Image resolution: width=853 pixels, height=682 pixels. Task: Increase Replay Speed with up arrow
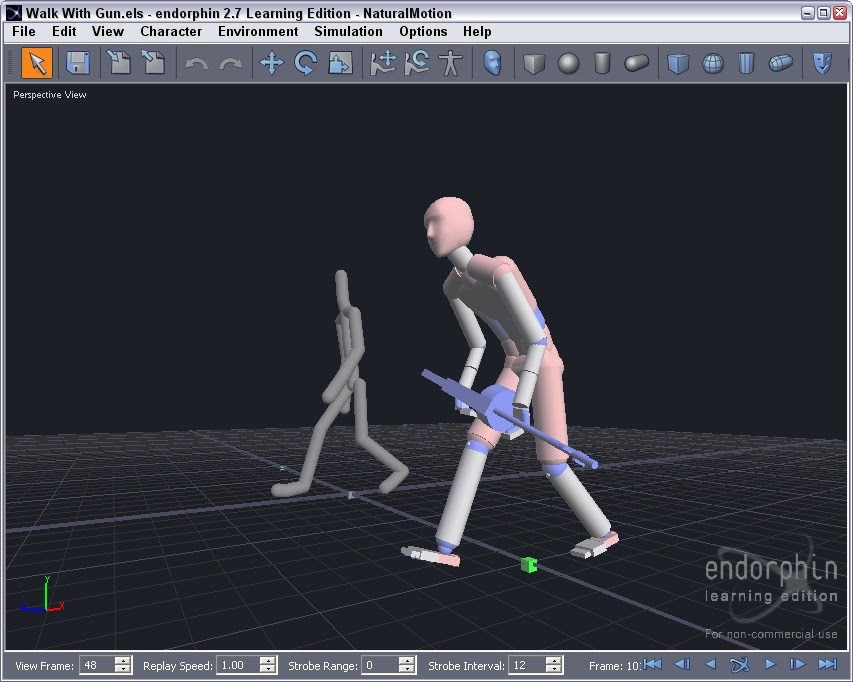(268, 660)
